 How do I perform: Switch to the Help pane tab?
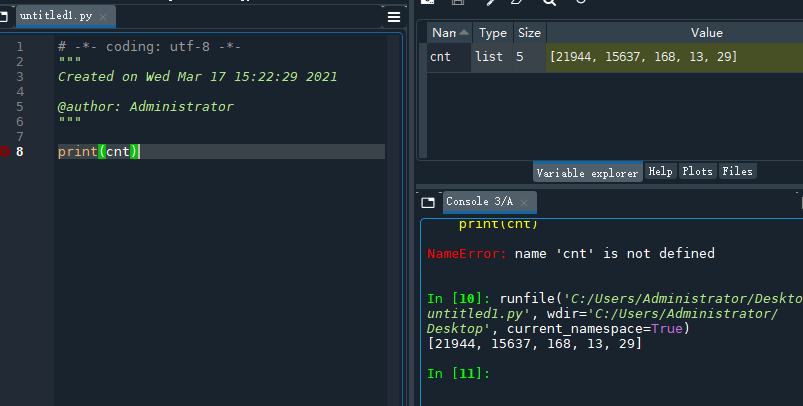tap(660, 172)
